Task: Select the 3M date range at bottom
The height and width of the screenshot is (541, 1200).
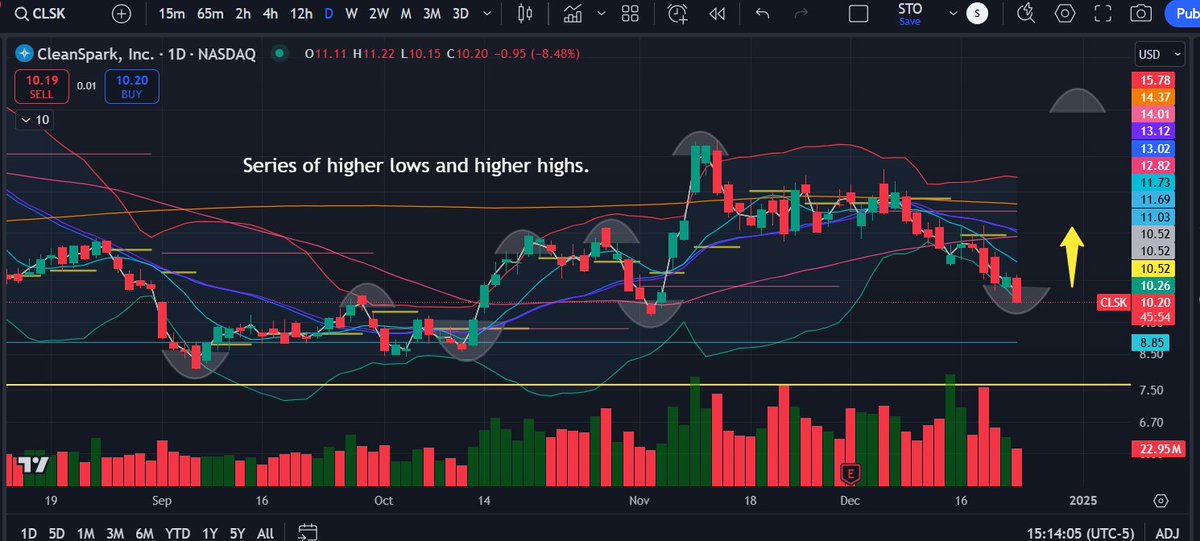Action: point(115,533)
